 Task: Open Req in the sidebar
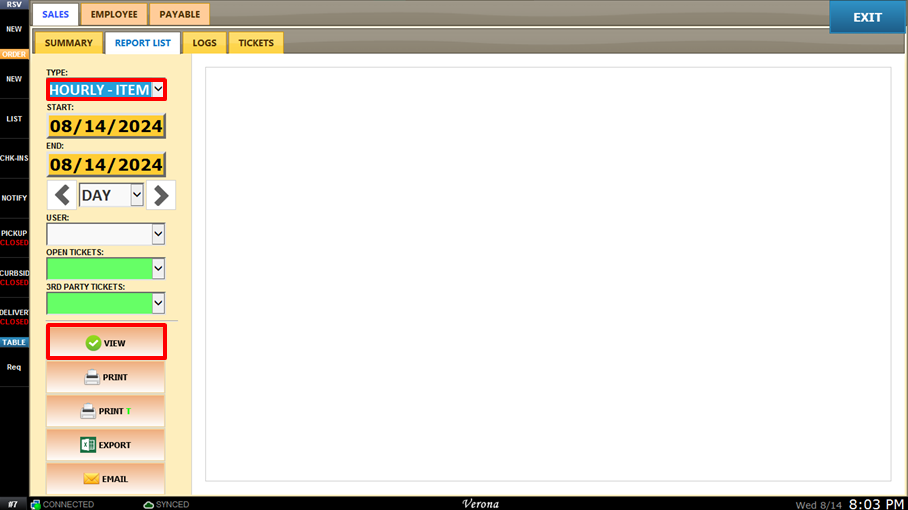[14, 367]
